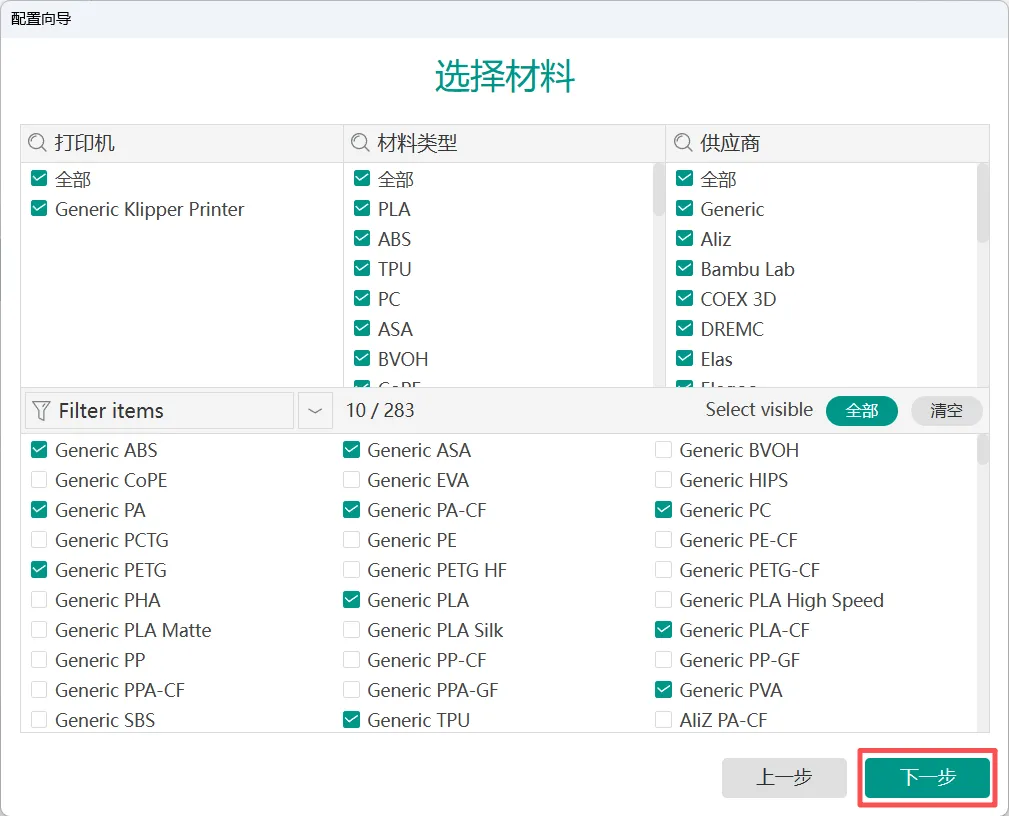Check Generic PP-GF filament

(663, 660)
